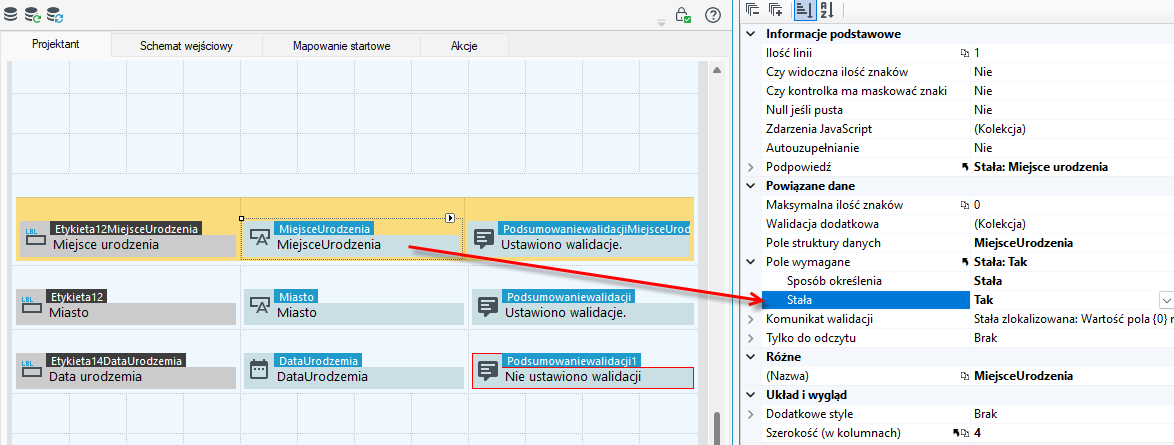Expand the Komunikat walidacji property
1174x445 pixels.
751,319
